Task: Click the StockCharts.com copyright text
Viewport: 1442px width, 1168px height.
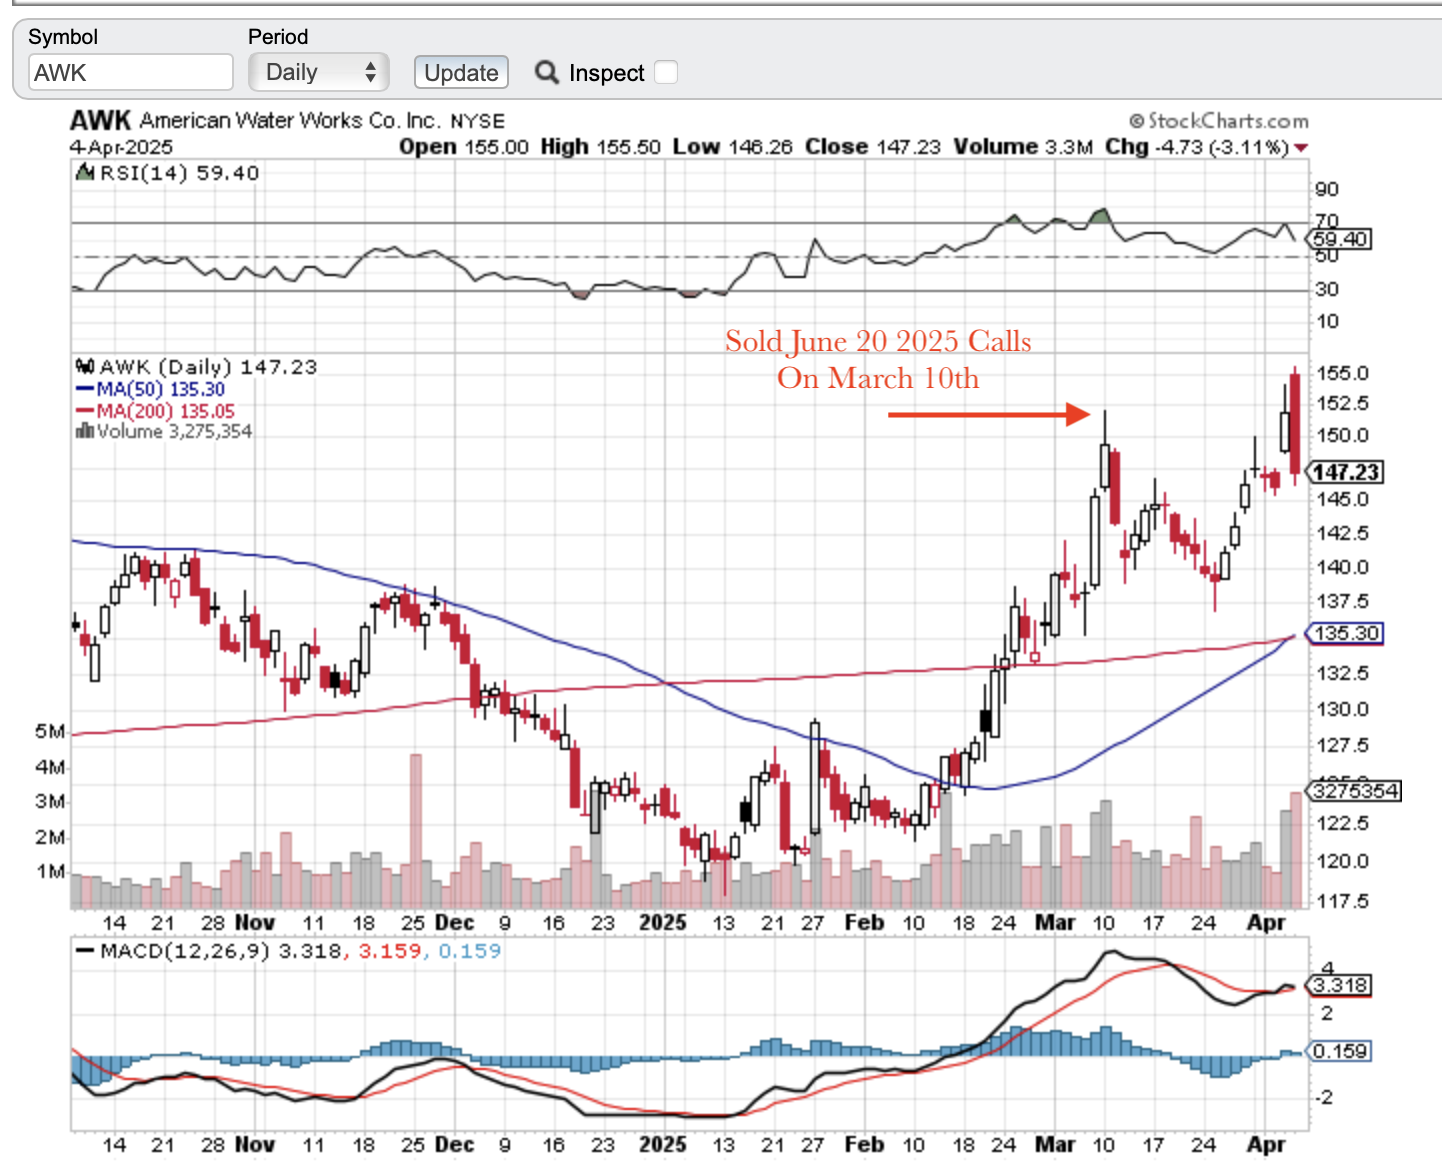Action: tap(1219, 121)
